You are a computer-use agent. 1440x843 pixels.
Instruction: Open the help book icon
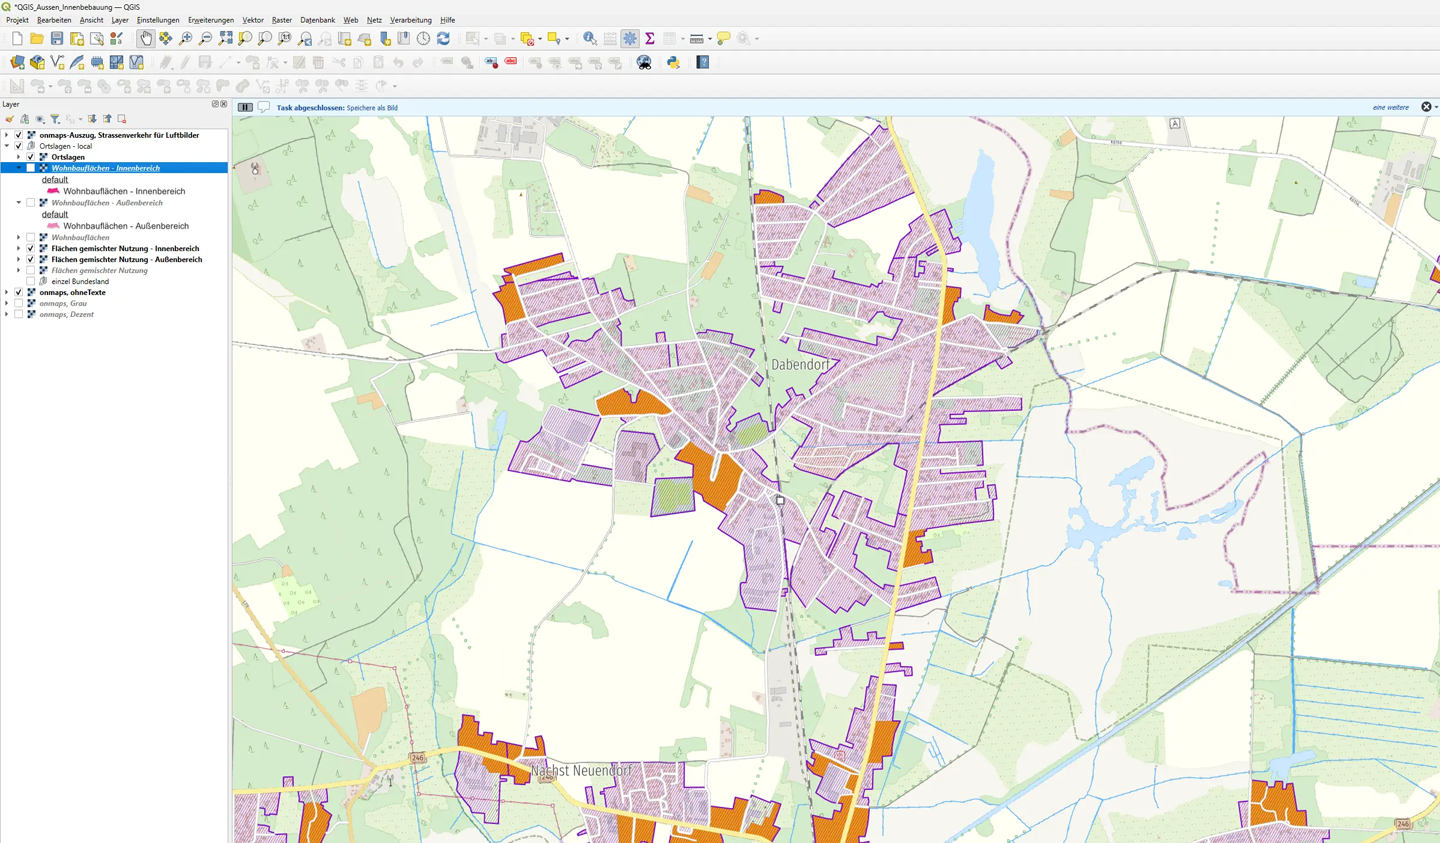pyautogui.click(x=703, y=62)
